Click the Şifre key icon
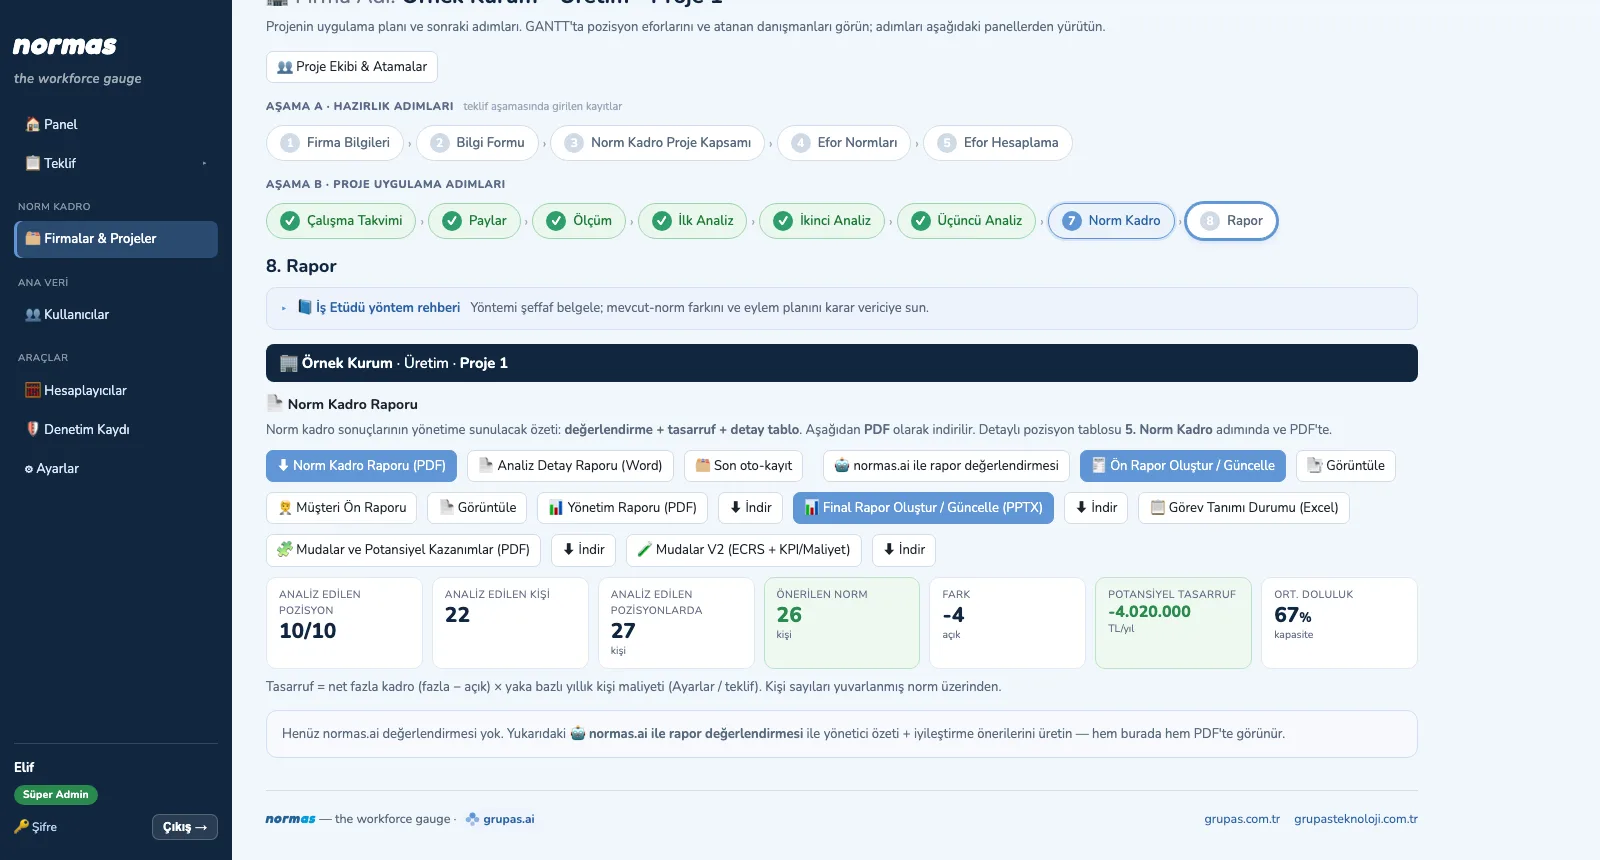The image size is (1600, 860). (x=21, y=827)
